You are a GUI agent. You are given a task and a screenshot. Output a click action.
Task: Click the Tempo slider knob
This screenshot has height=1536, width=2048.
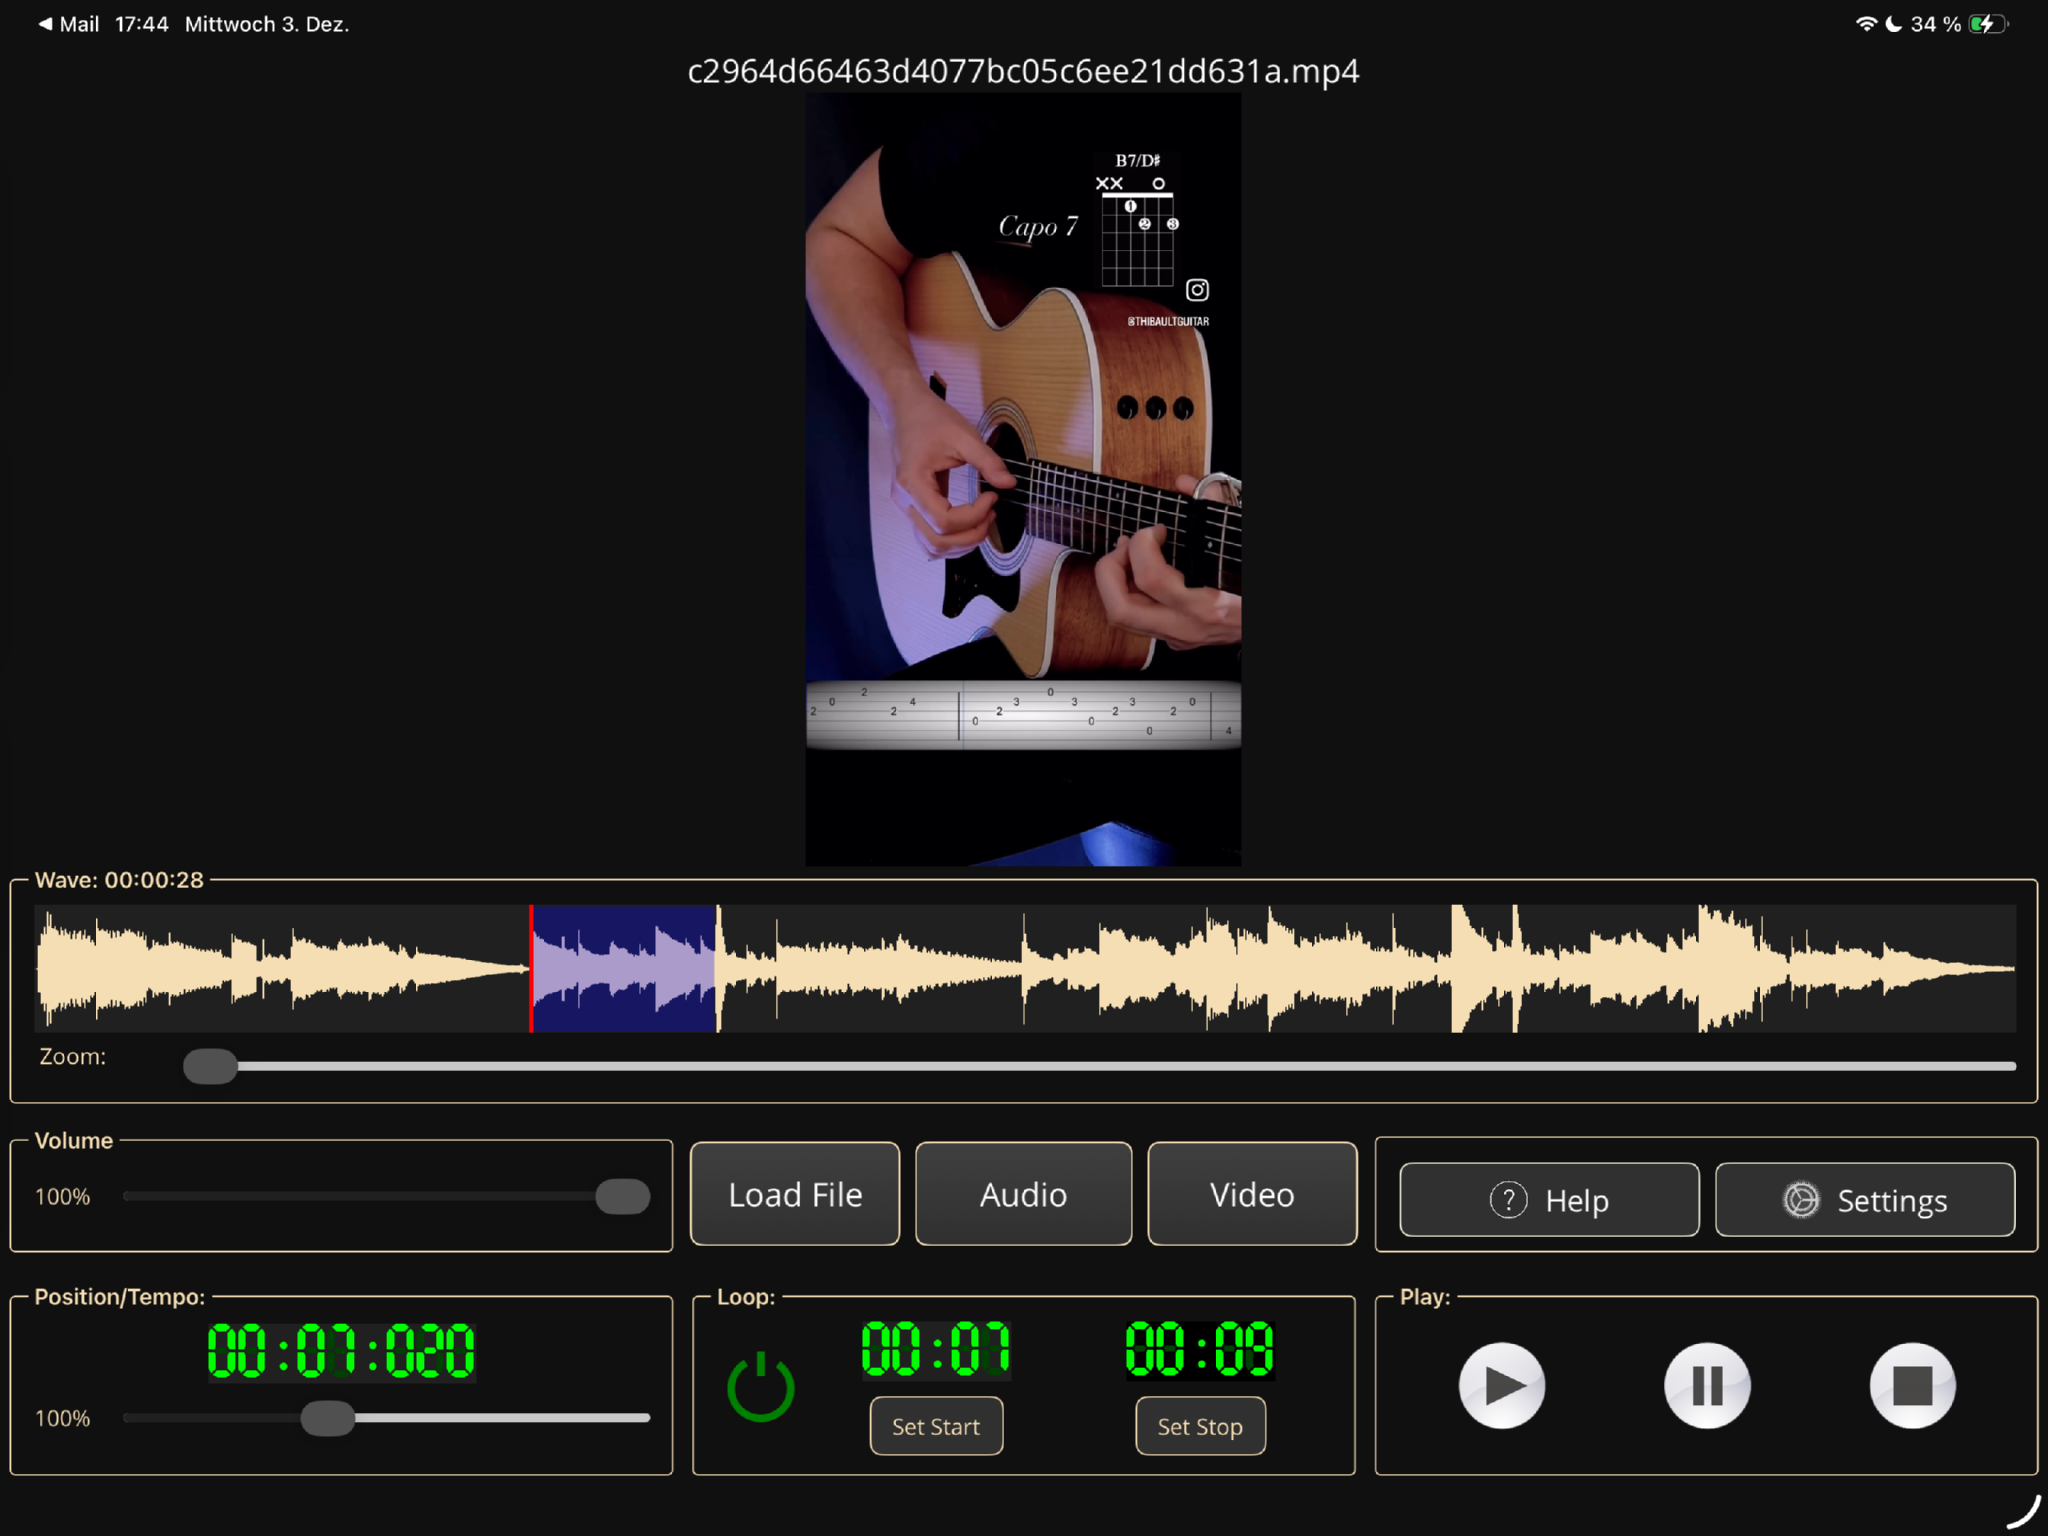point(328,1418)
